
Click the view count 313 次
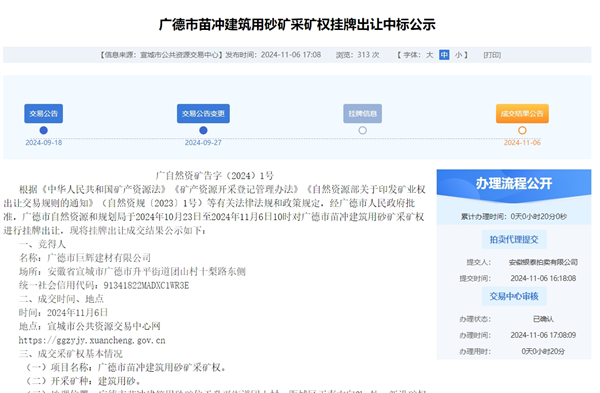pyautogui.click(x=368, y=55)
